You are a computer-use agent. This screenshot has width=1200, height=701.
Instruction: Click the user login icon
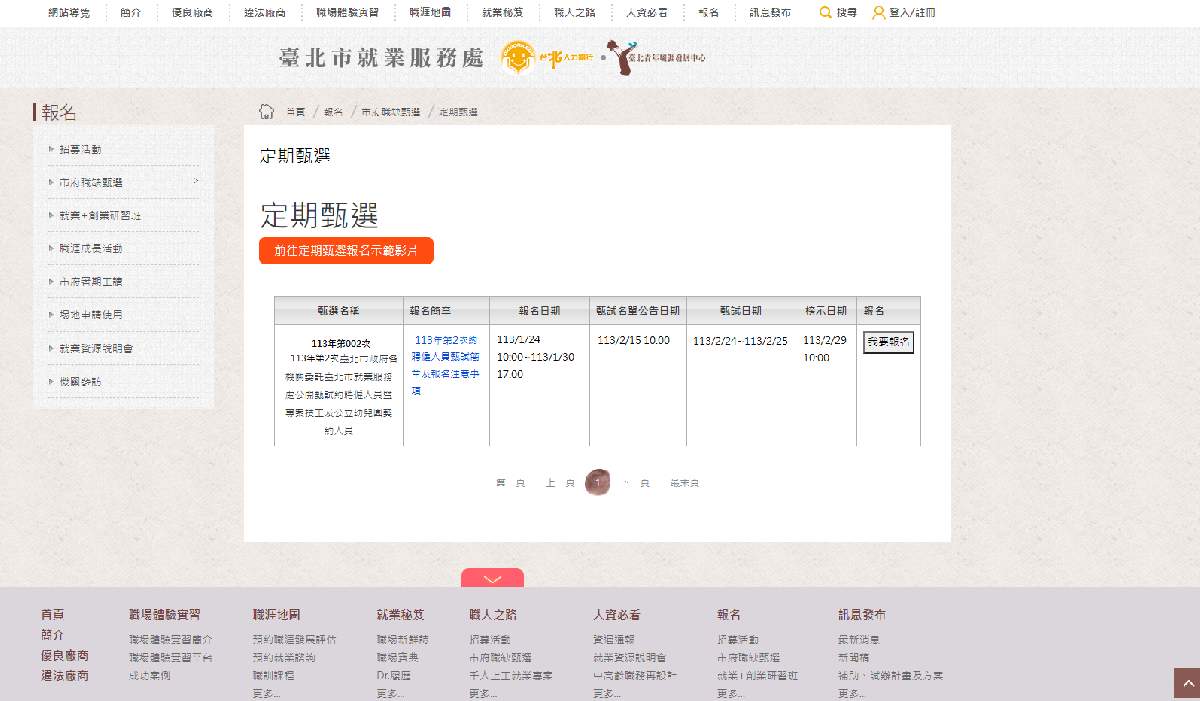pos(878,13)
